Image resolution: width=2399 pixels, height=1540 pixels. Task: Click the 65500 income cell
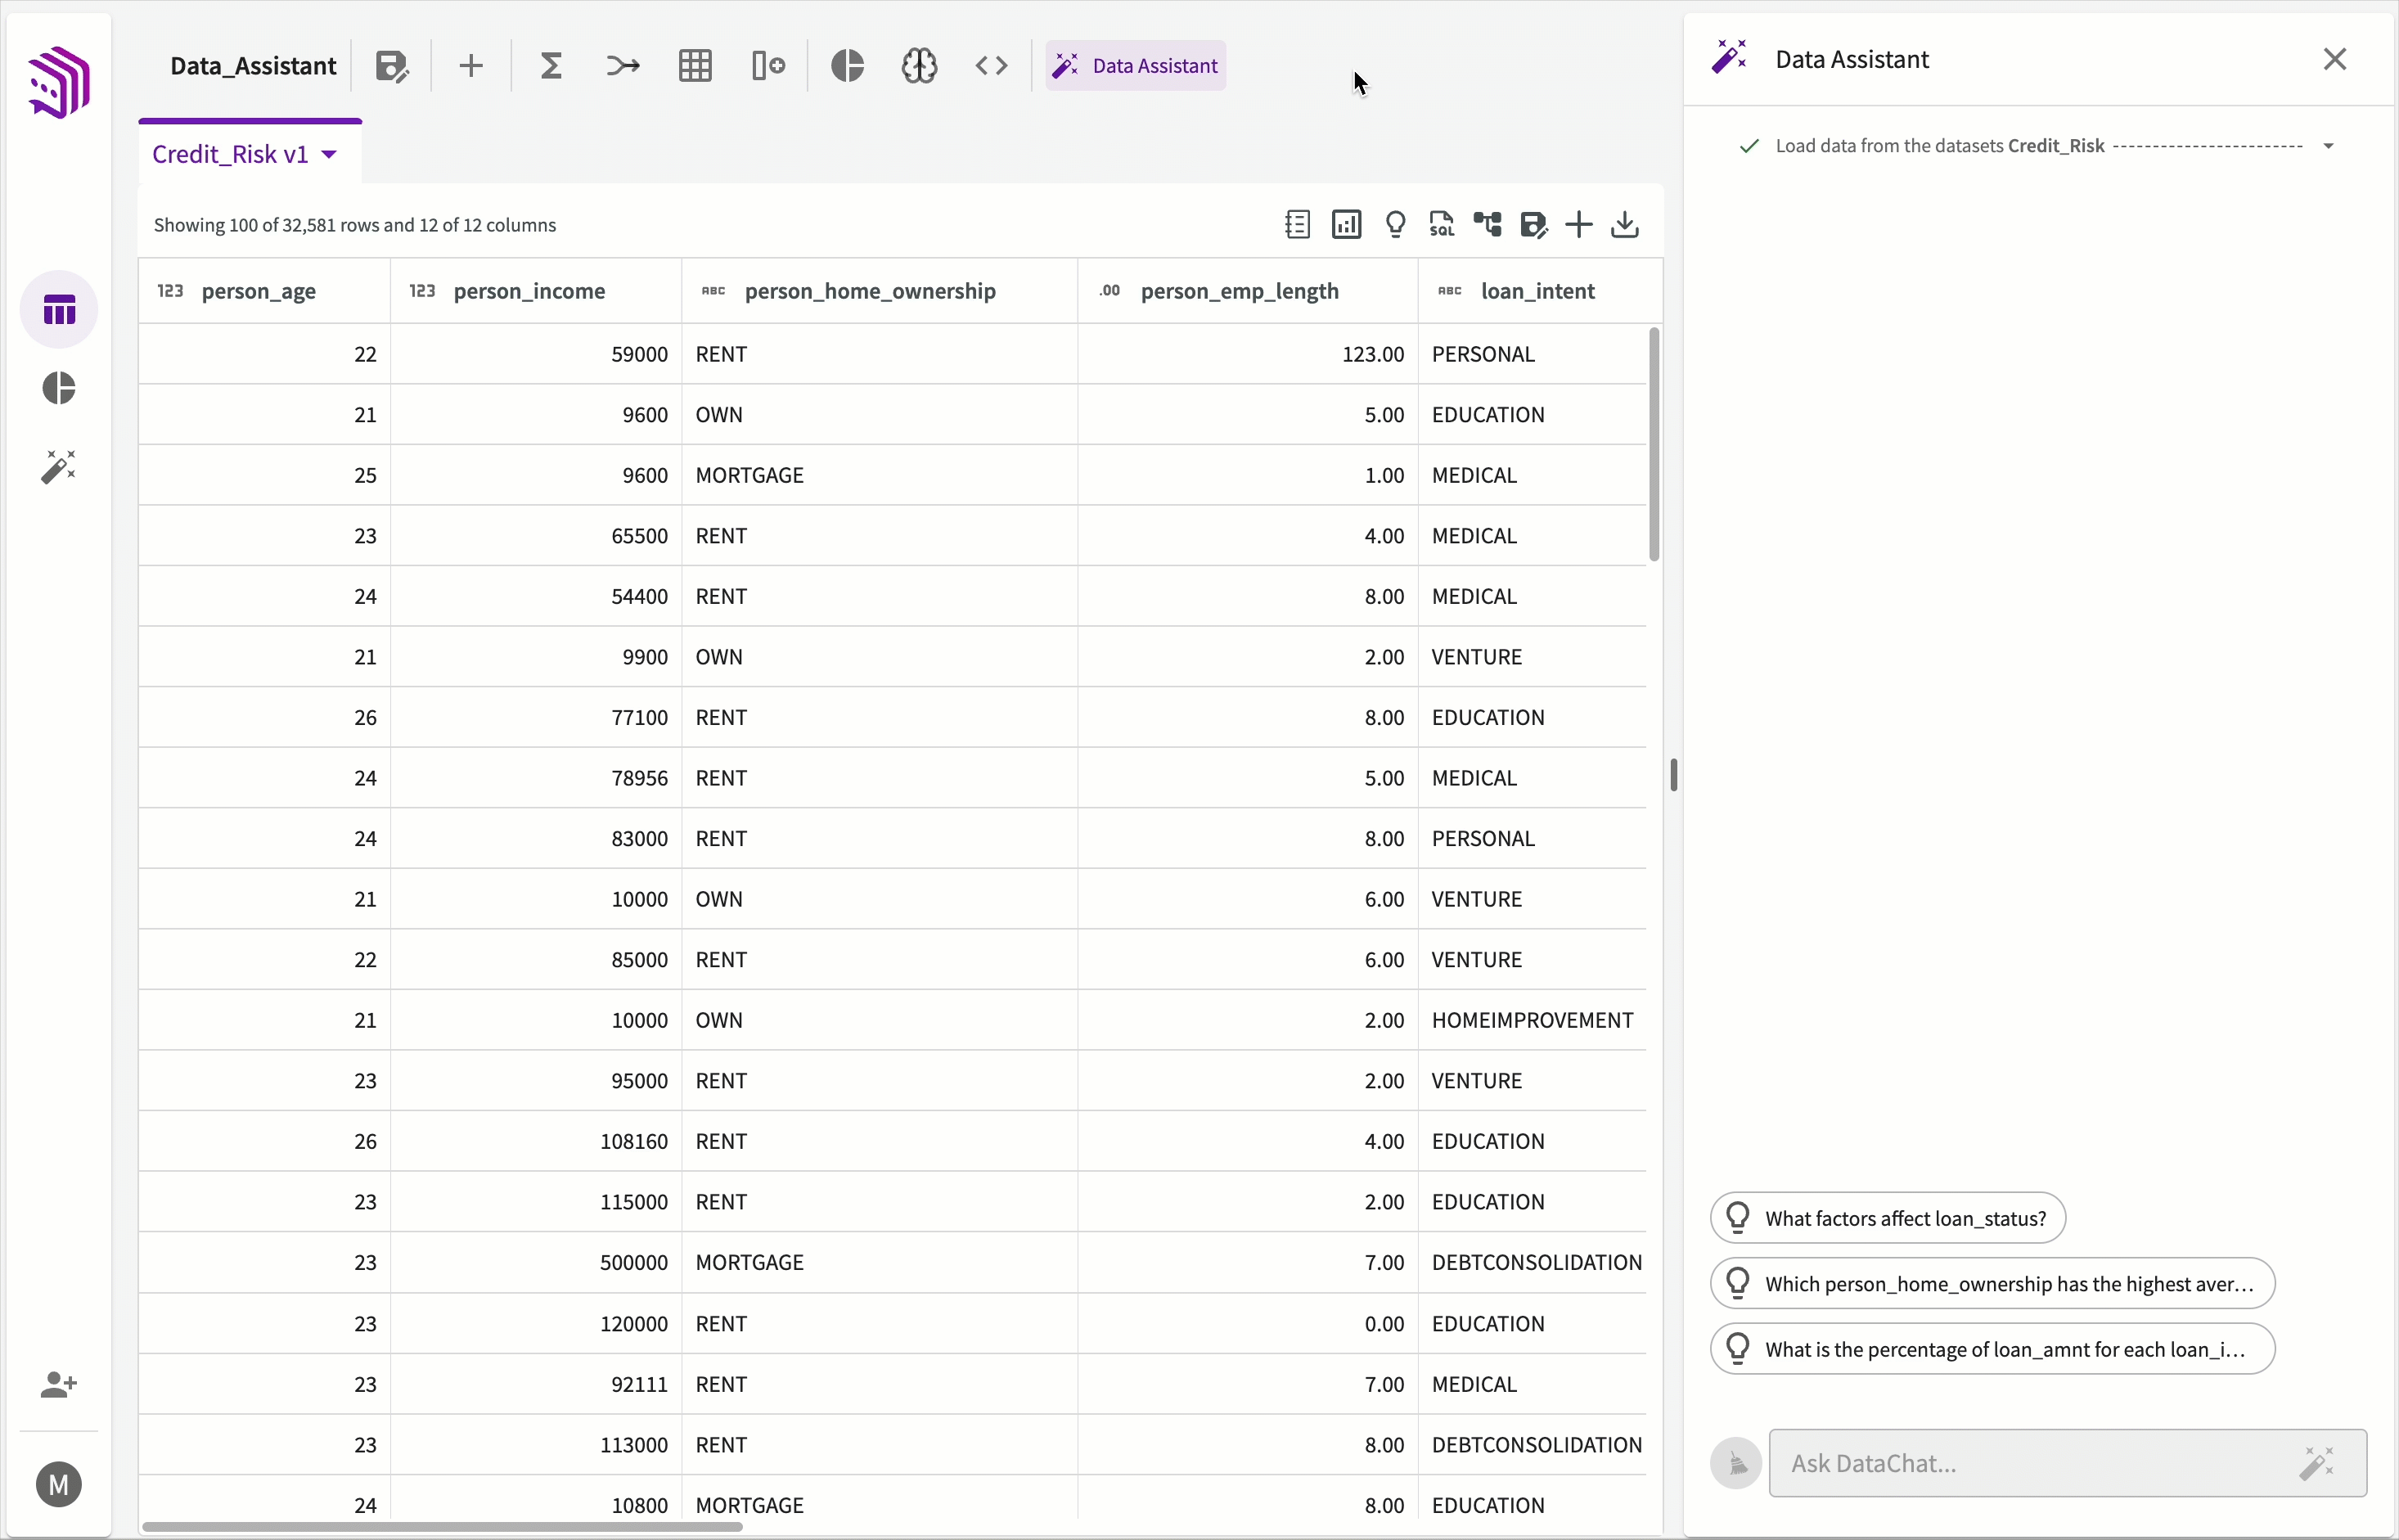[536, 536]
